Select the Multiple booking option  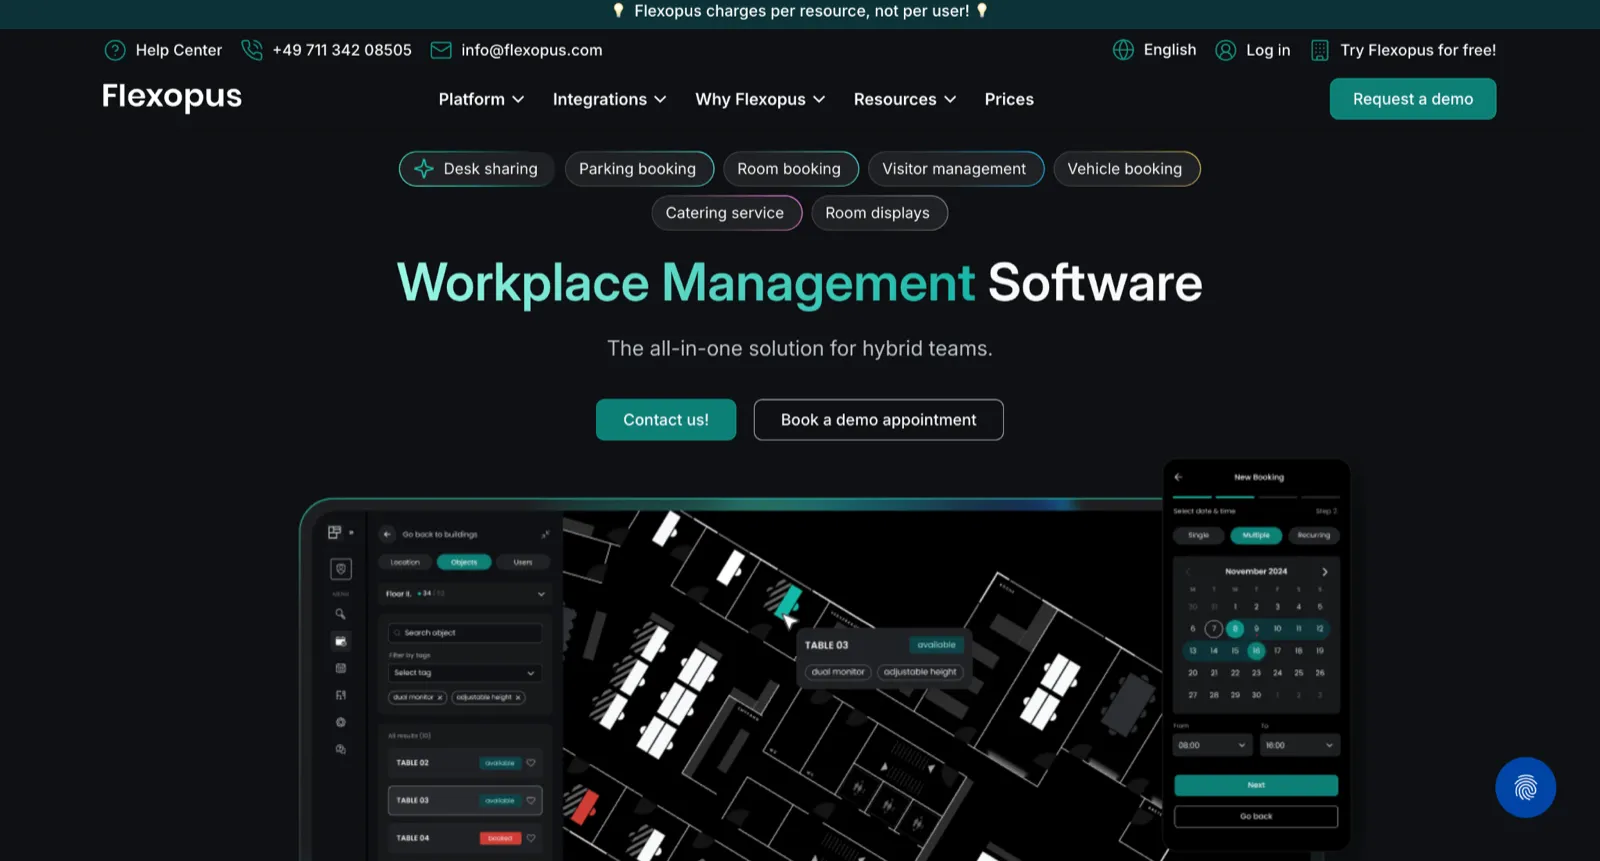[1256, 535]
